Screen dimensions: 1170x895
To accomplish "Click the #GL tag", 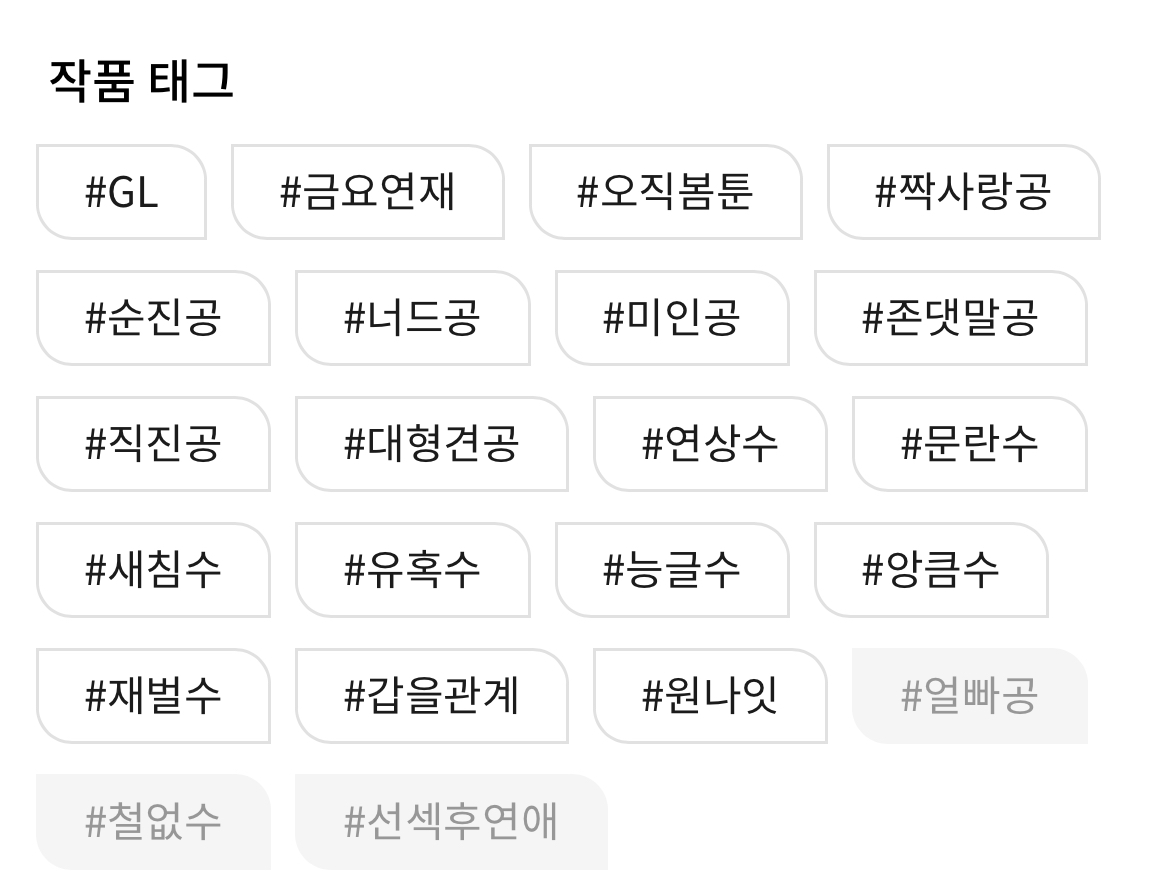I will [121, 192].
